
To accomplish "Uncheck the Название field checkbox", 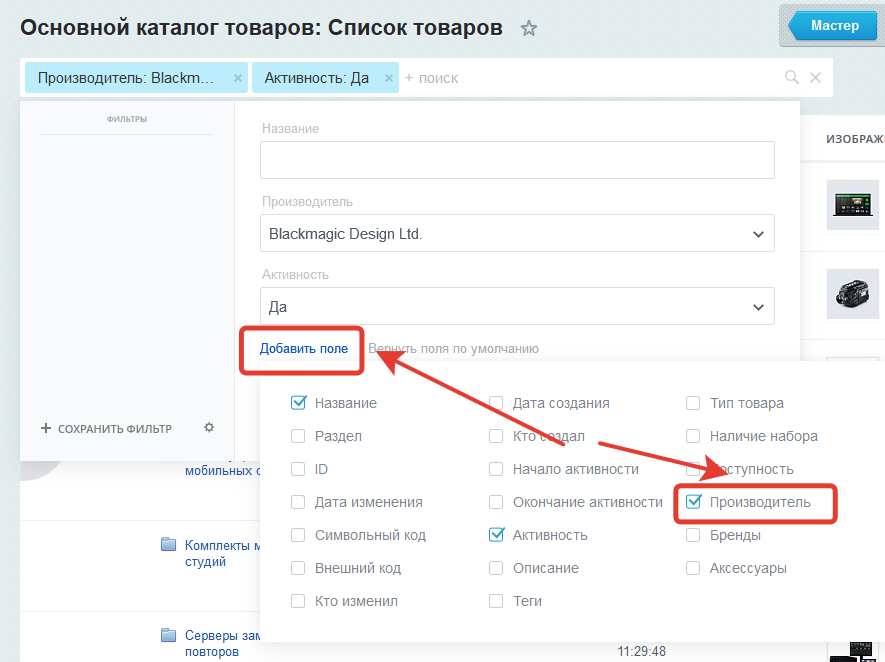I will [x=298, y=403].
